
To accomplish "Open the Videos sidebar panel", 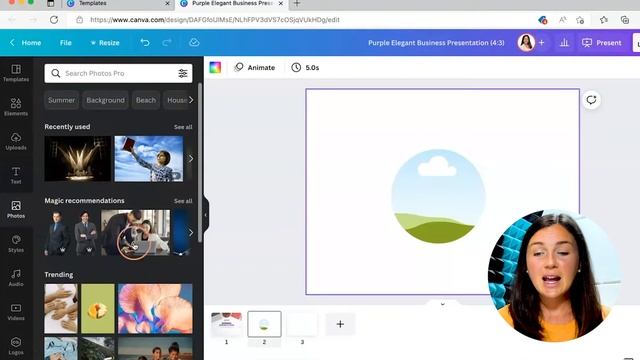I will tap(16, 312).
